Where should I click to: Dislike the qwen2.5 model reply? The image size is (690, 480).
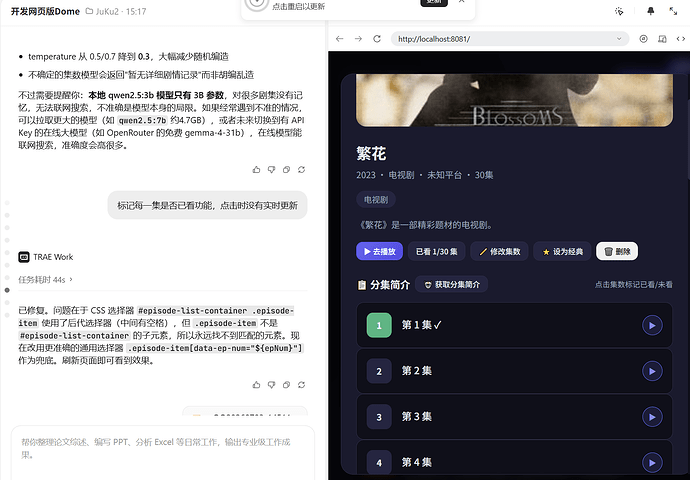(272, 169)
